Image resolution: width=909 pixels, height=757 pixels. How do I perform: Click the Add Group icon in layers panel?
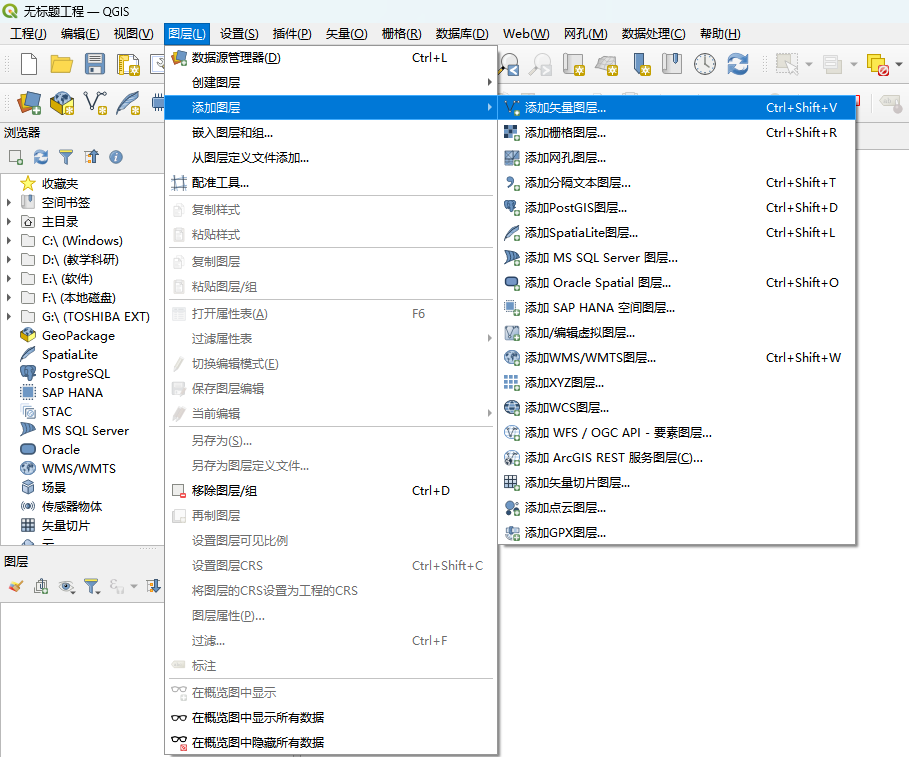(x=41, y=587)
